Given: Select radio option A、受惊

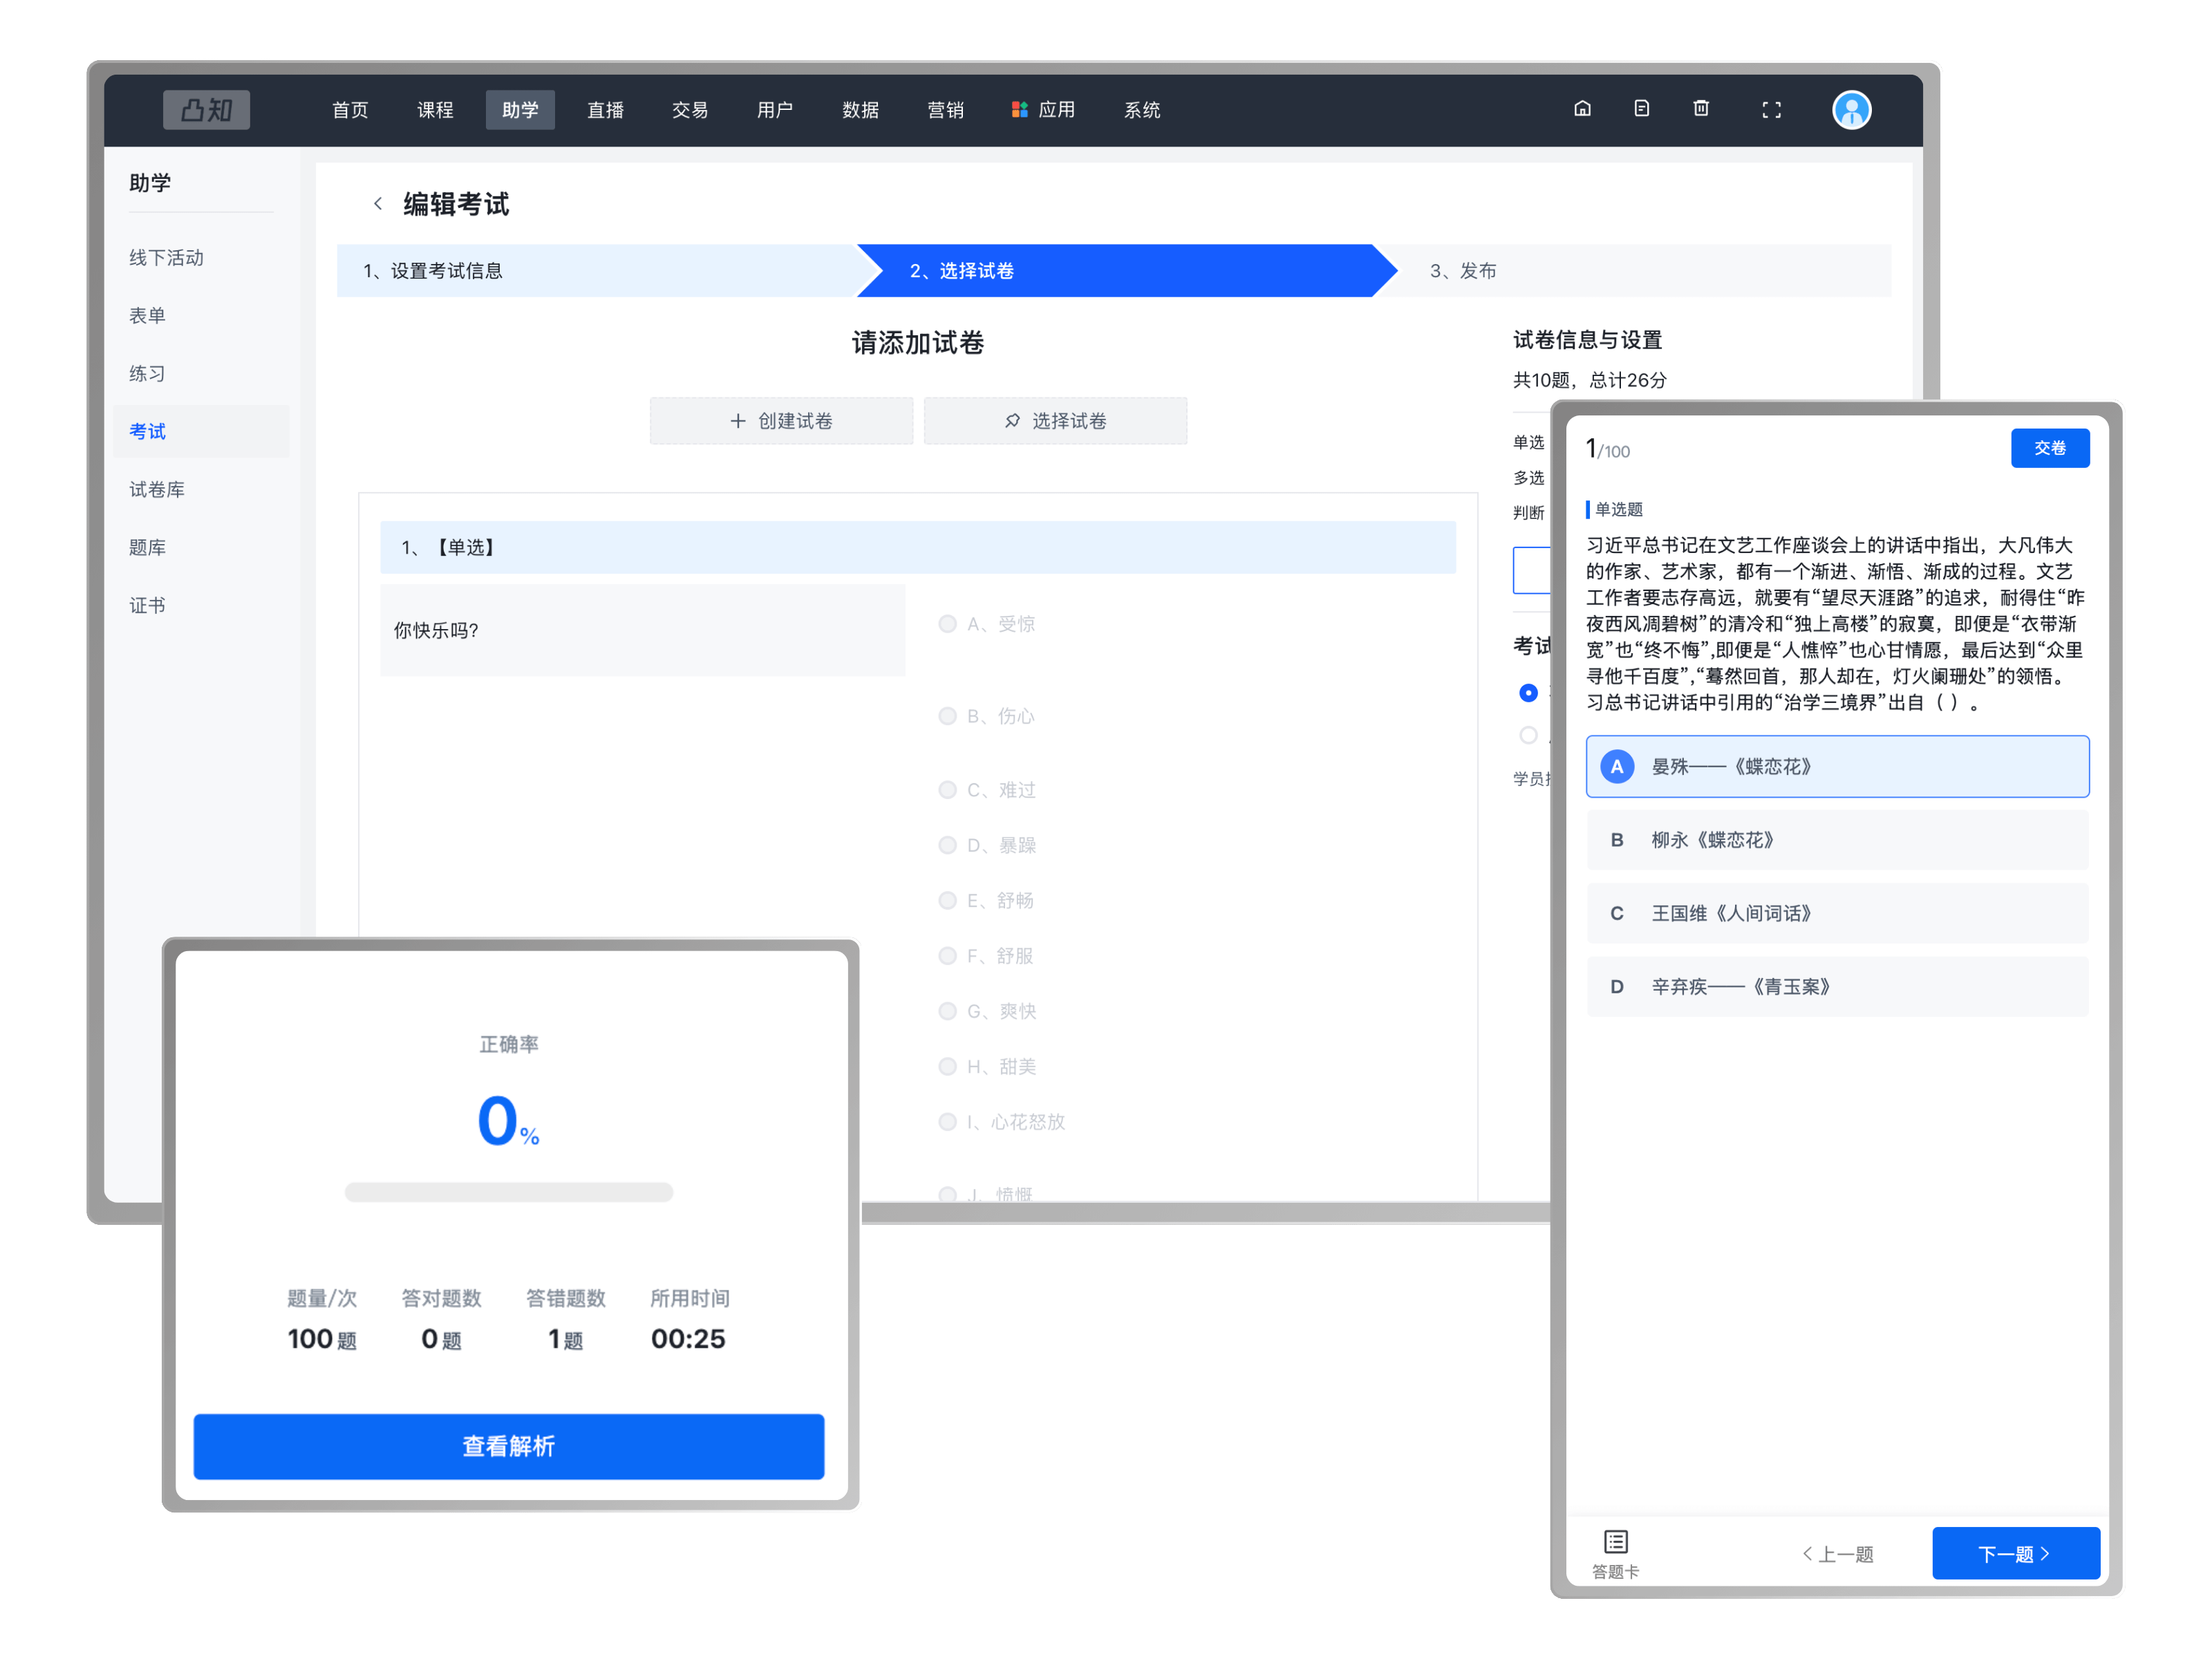Looking at the screenshot, I should (947, 624).
